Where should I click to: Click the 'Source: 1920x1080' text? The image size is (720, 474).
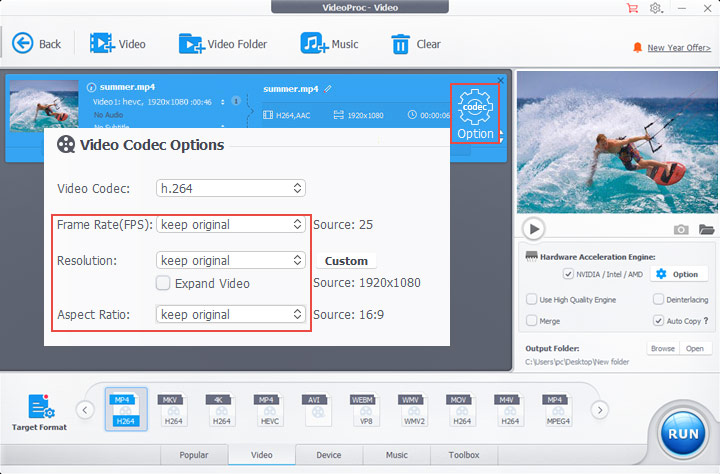367,282
